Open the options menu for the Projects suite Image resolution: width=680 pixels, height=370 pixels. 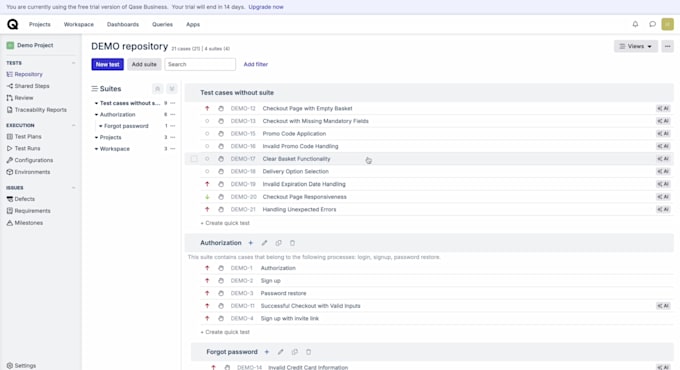point(173,137)
